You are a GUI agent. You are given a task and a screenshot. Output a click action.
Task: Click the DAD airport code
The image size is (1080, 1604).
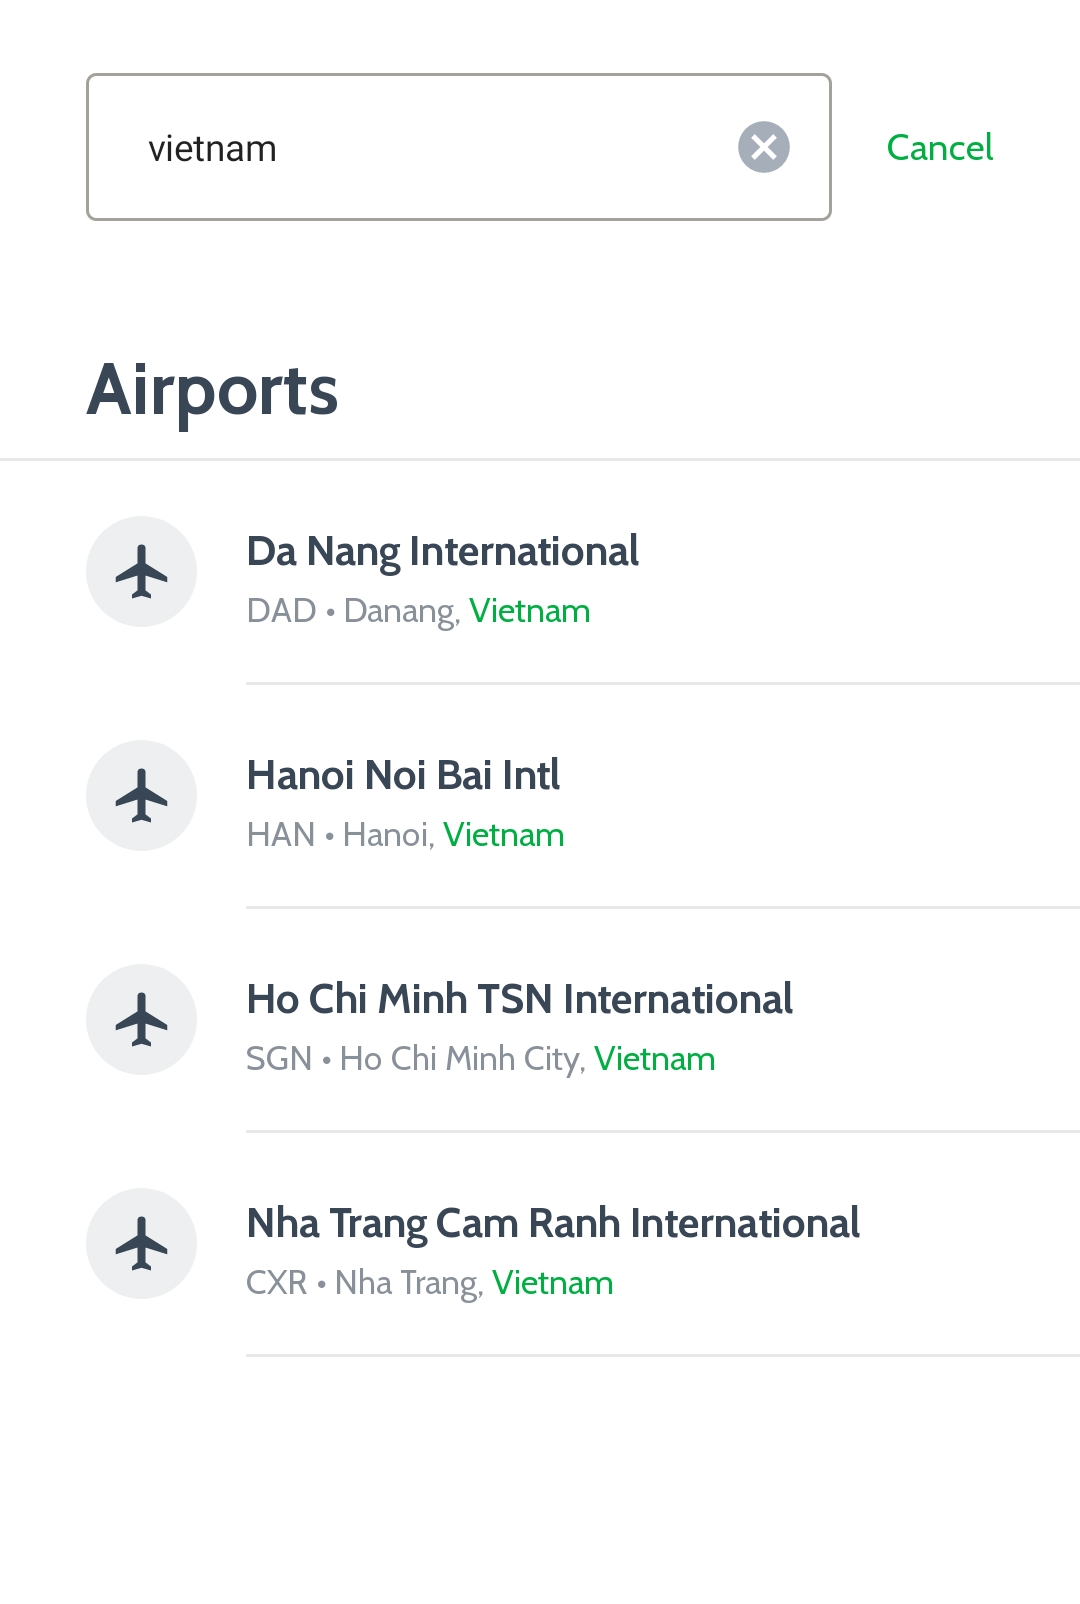tap(281, 611)
